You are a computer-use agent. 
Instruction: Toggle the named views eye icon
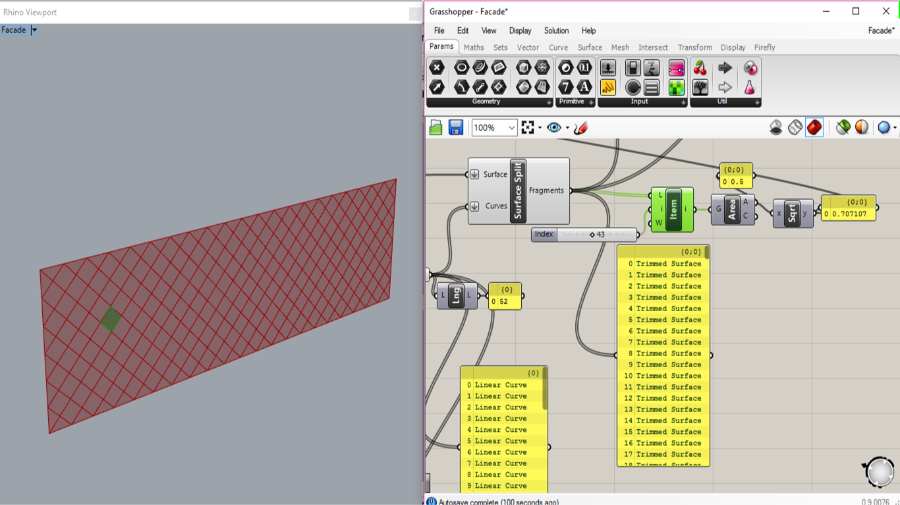[554, 127]
